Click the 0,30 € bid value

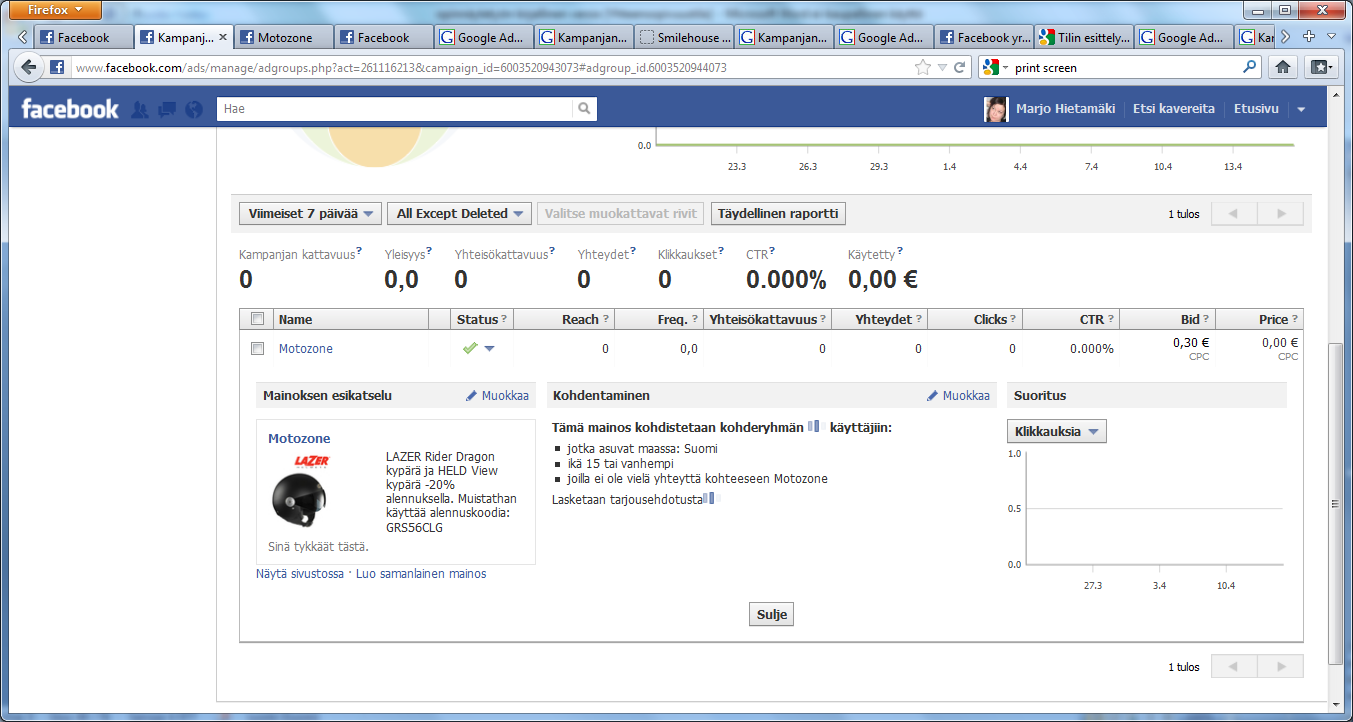click(1191, 342)
